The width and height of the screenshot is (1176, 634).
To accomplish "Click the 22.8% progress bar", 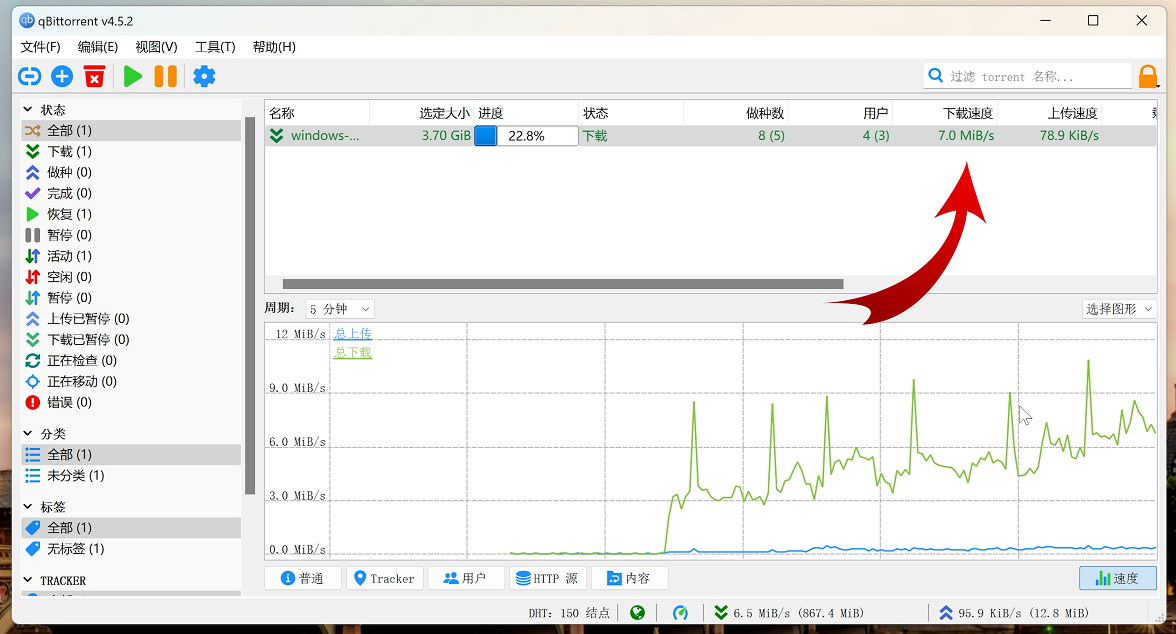I will point(526,136).
